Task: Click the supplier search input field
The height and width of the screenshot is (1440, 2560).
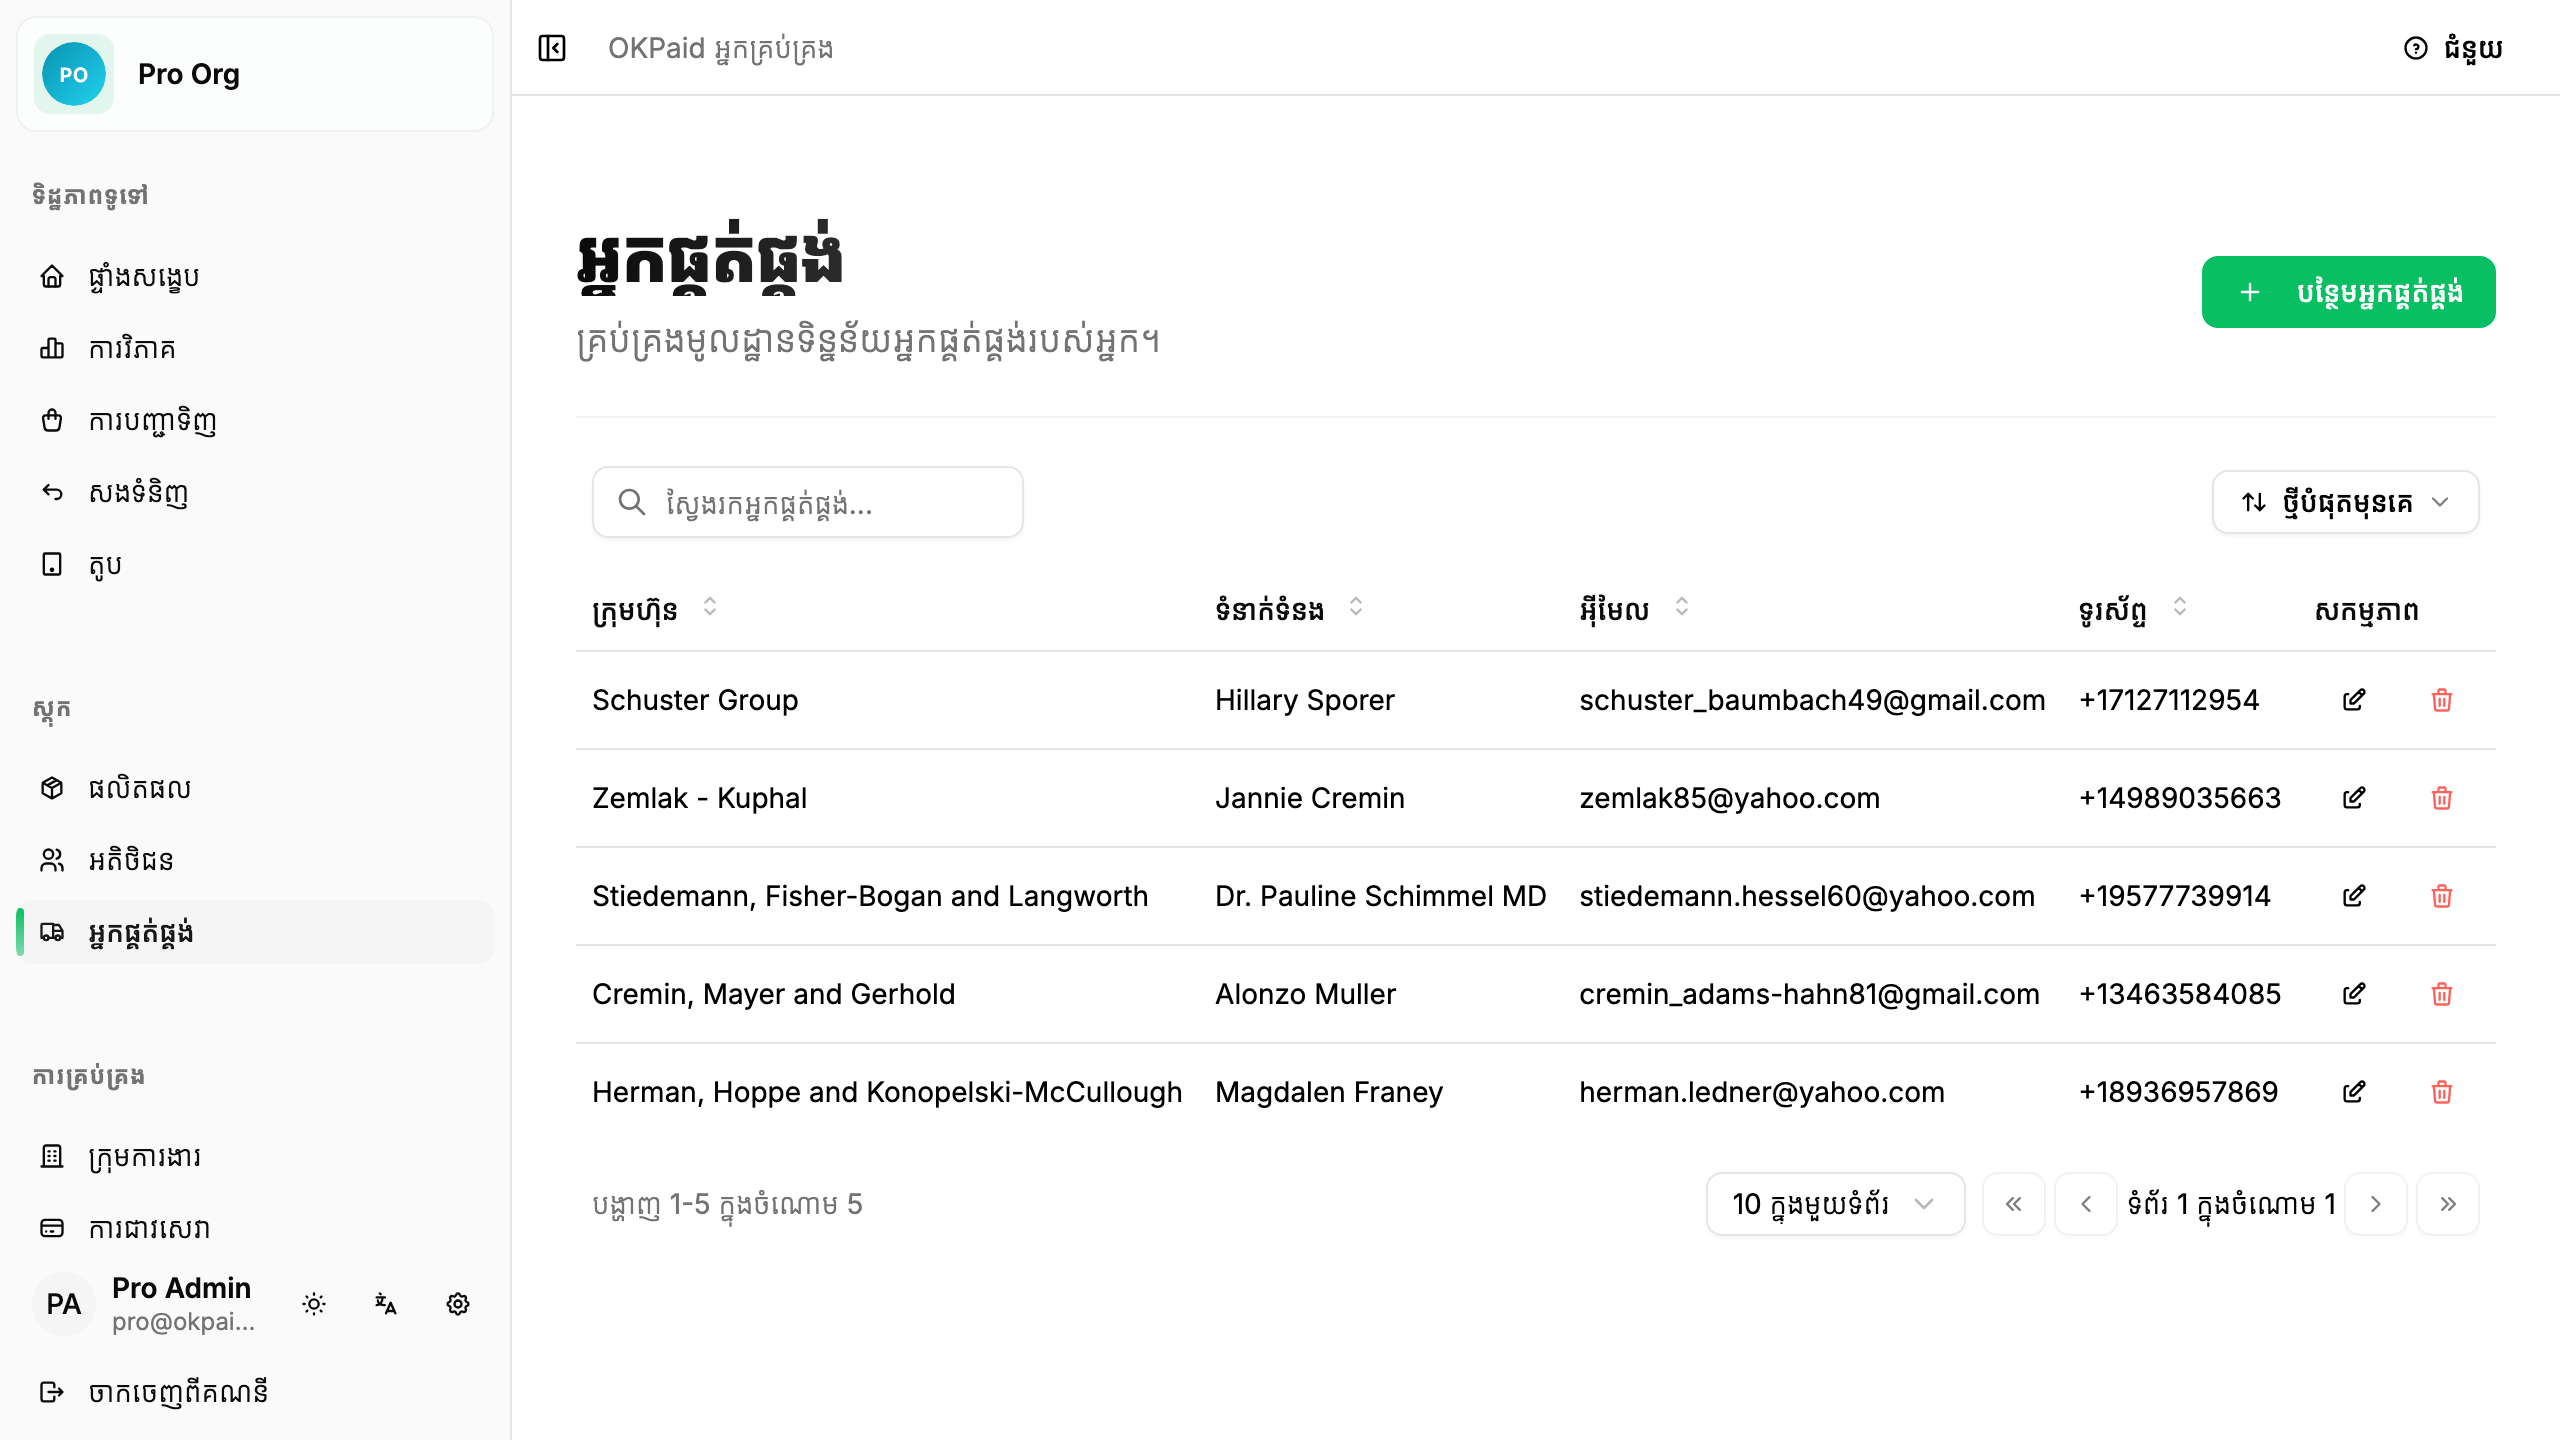Action: point(807,502)
